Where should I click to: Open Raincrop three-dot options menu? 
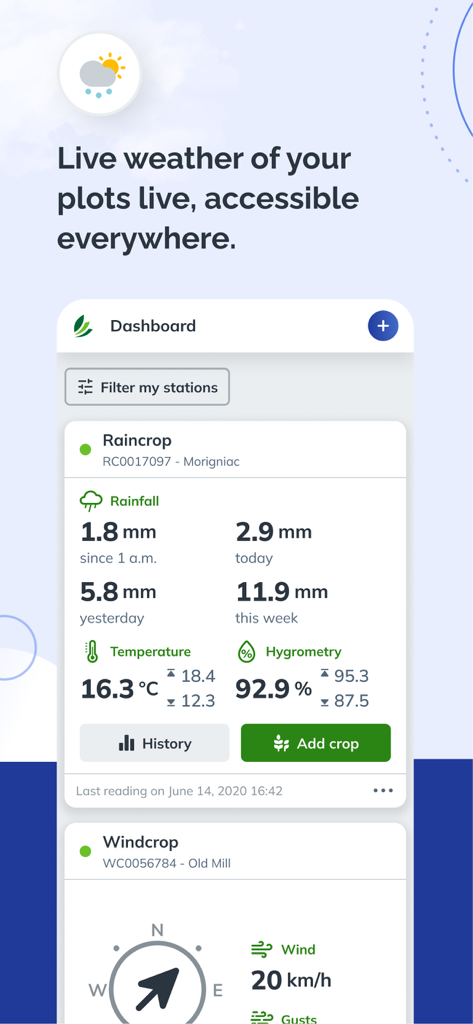coord(383,790)
